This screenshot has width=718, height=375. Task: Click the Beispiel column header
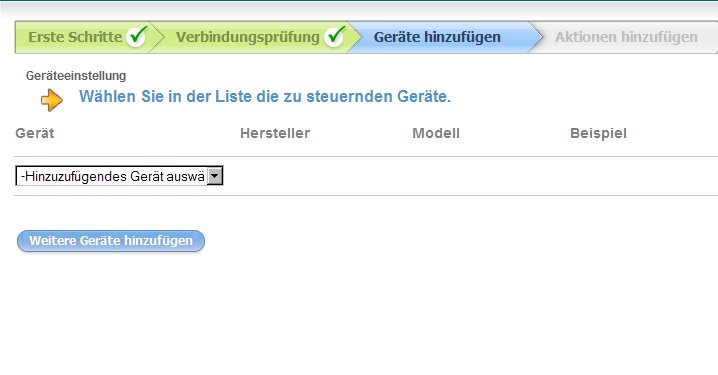click(598, 134)
